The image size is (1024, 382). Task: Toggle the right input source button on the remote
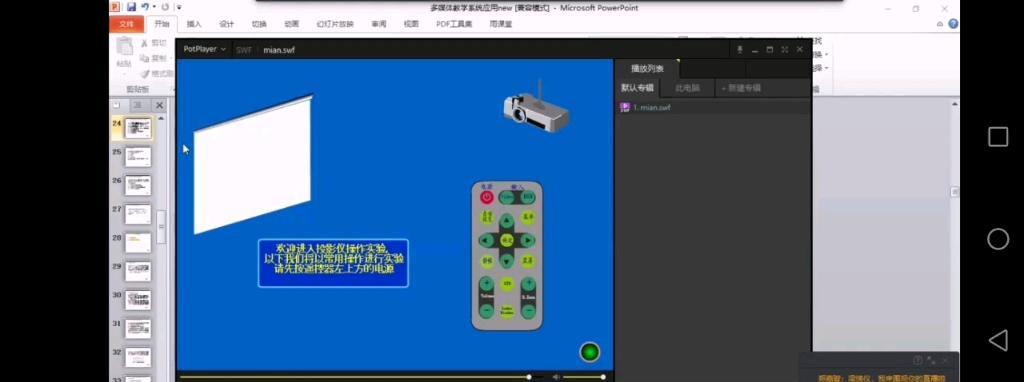528,197
